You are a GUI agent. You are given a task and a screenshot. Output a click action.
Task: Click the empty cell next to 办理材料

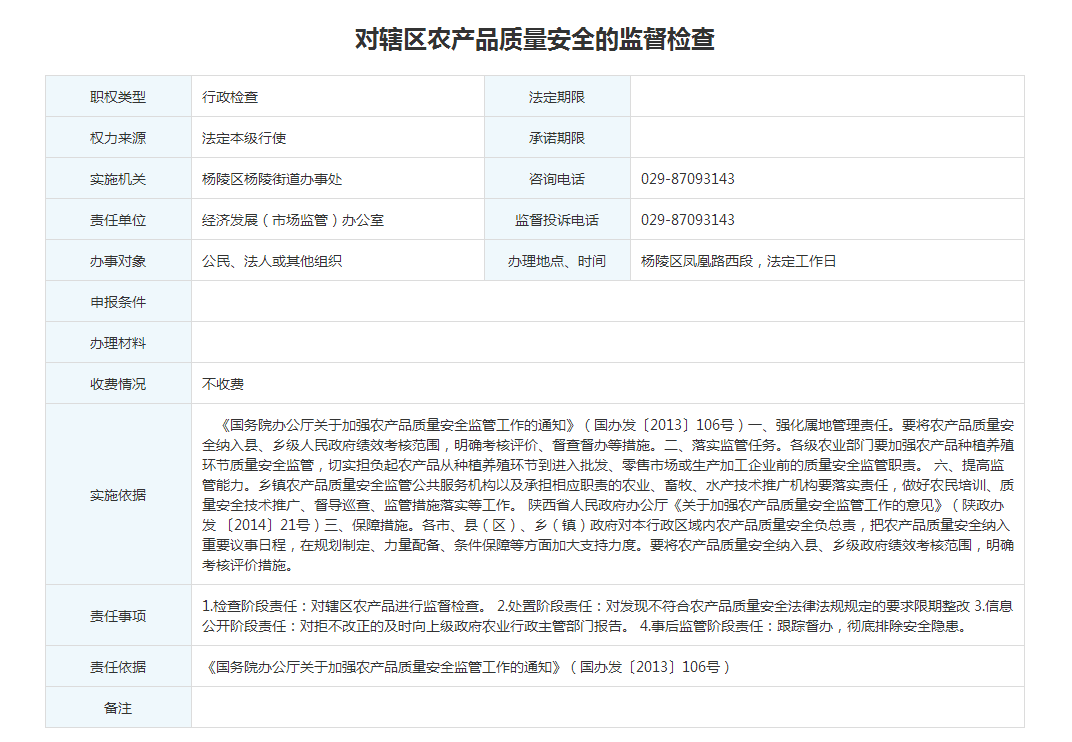(607, 343)
